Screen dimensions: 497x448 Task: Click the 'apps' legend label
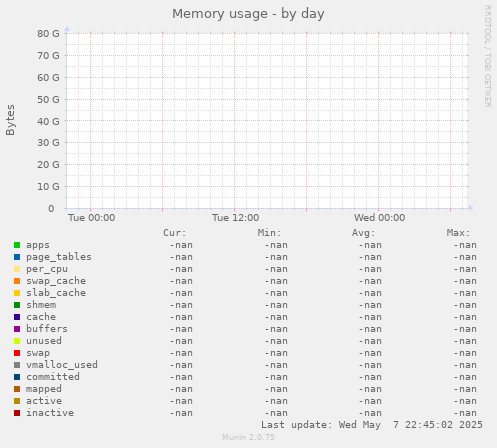pos(38,245)
